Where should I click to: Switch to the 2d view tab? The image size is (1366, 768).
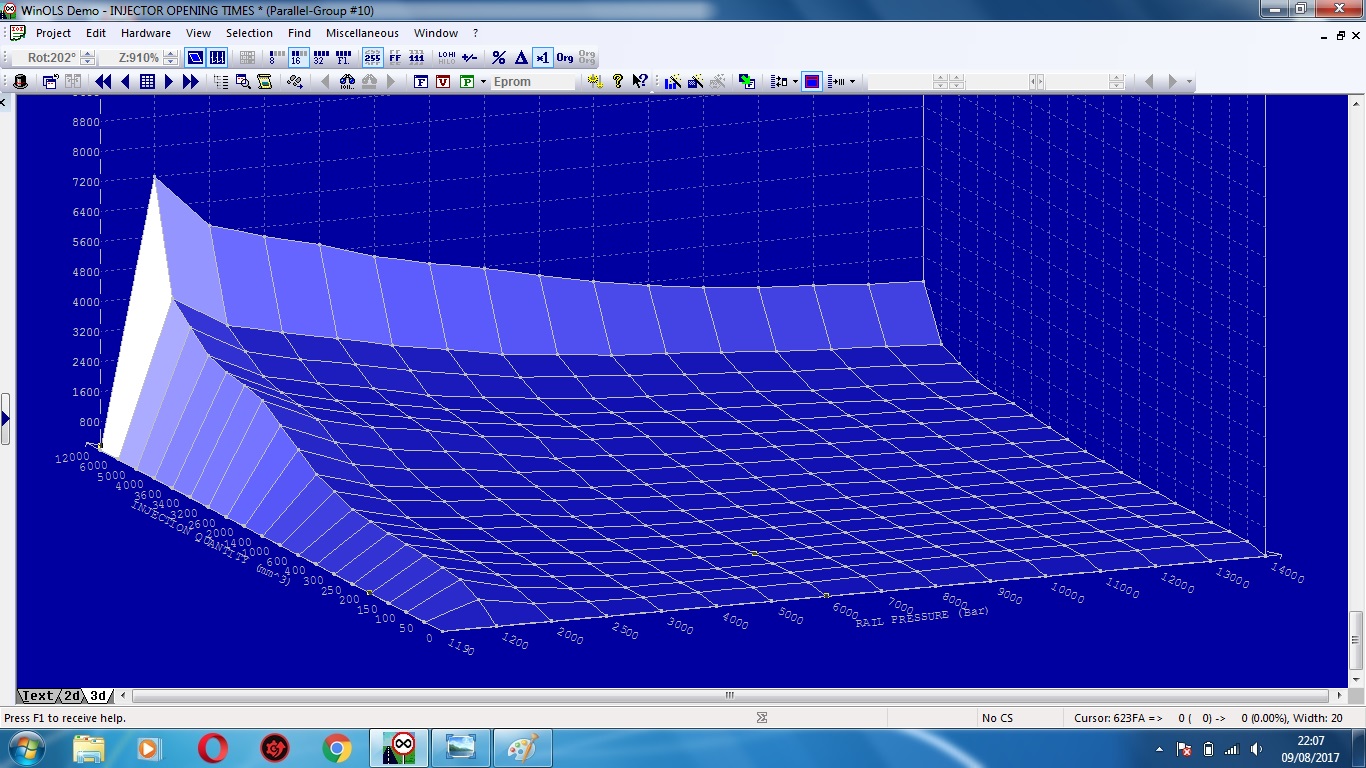73,696
